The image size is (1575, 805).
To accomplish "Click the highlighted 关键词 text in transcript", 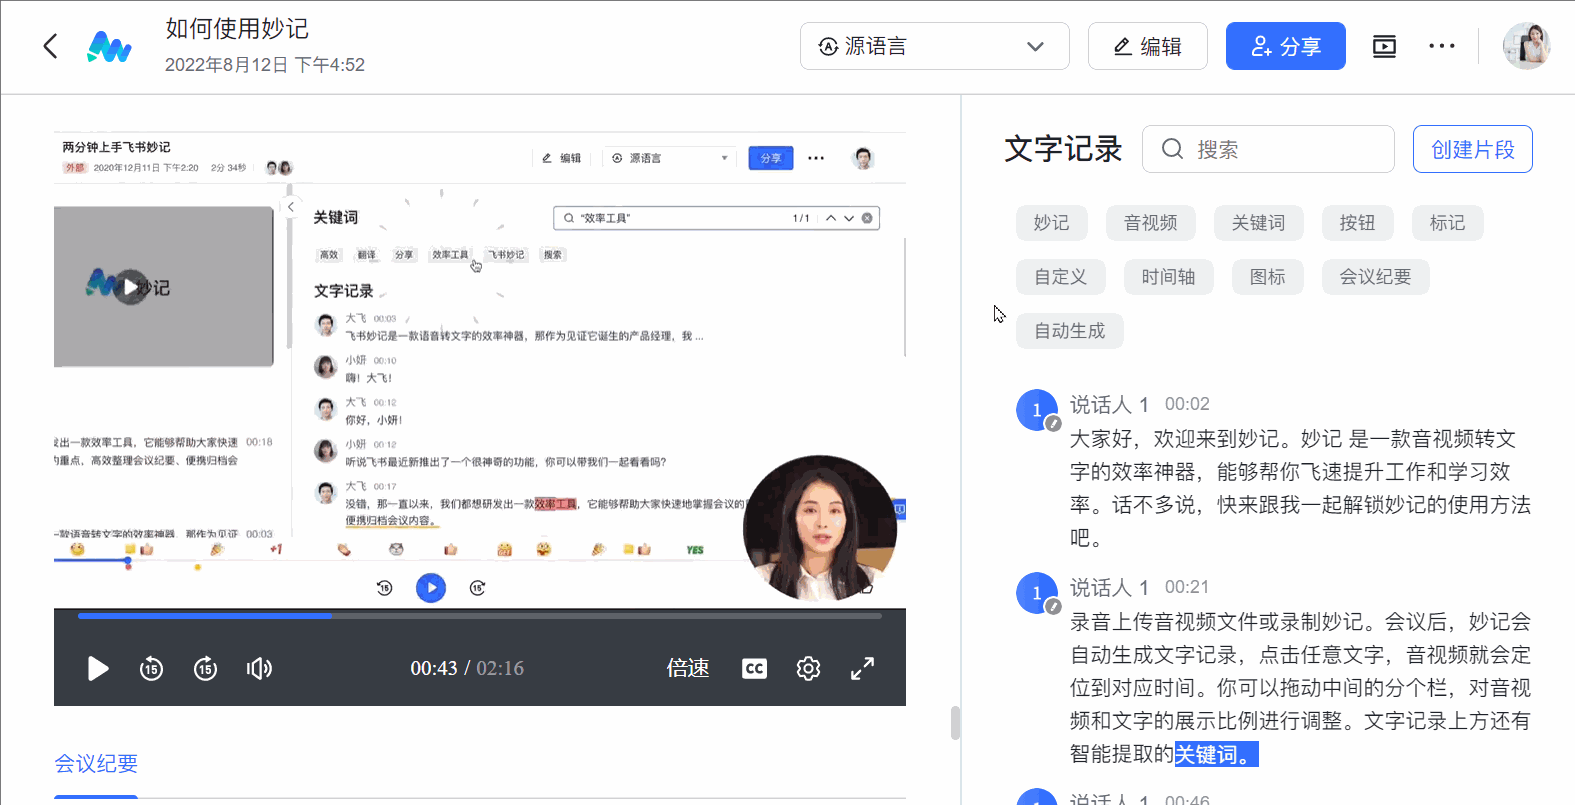I will tap(1216, 754).
